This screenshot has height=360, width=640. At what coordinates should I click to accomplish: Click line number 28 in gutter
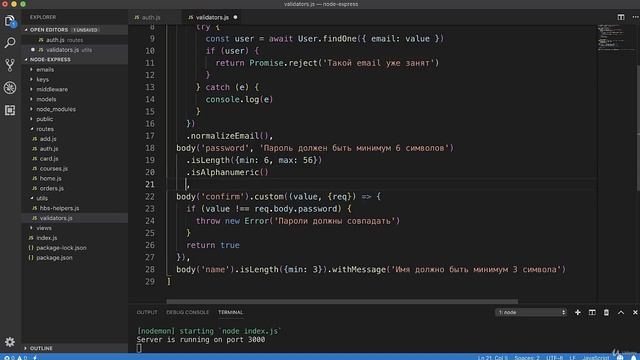click(x=150, y=269)
